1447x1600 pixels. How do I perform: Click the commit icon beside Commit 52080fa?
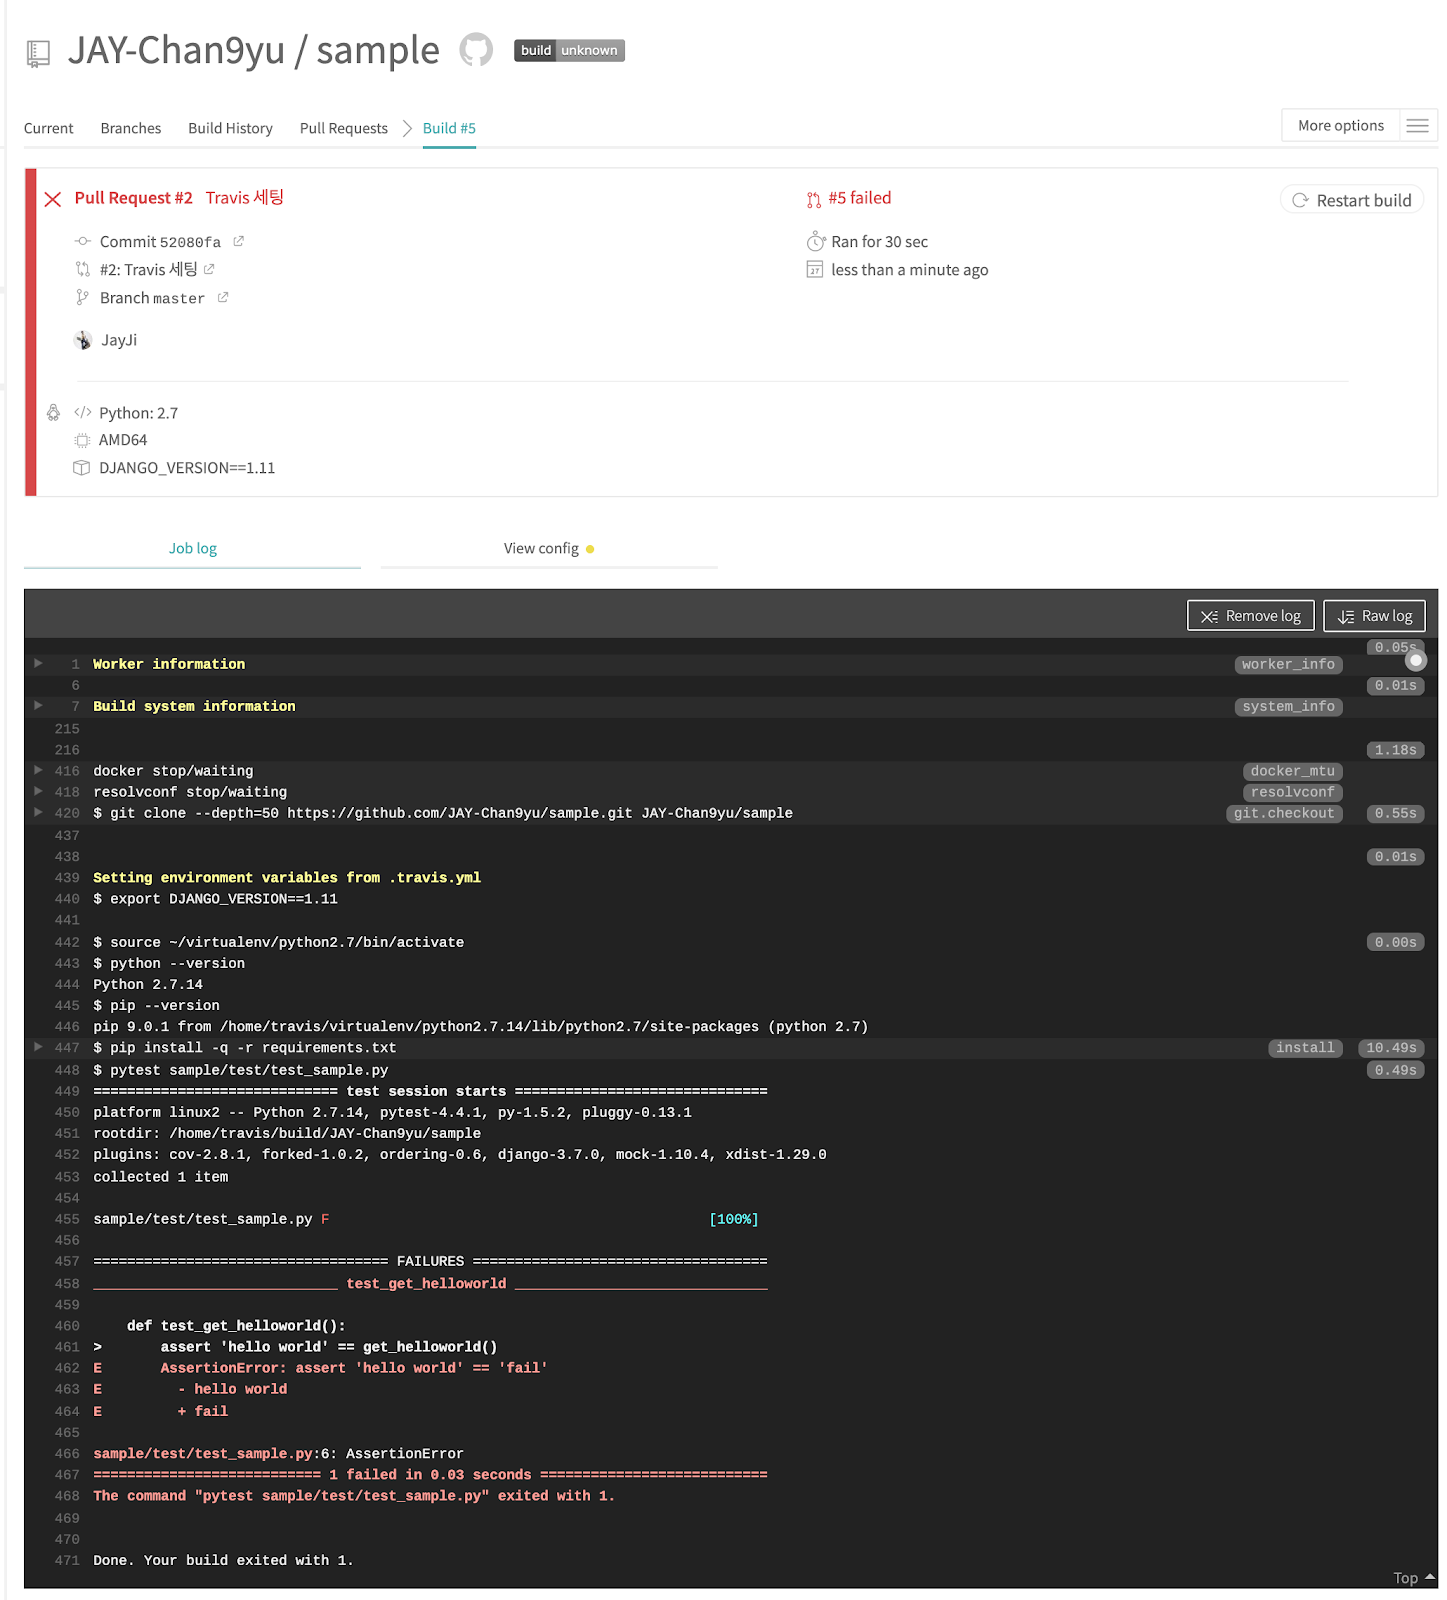pyautogui.click(x=83, y=241)
